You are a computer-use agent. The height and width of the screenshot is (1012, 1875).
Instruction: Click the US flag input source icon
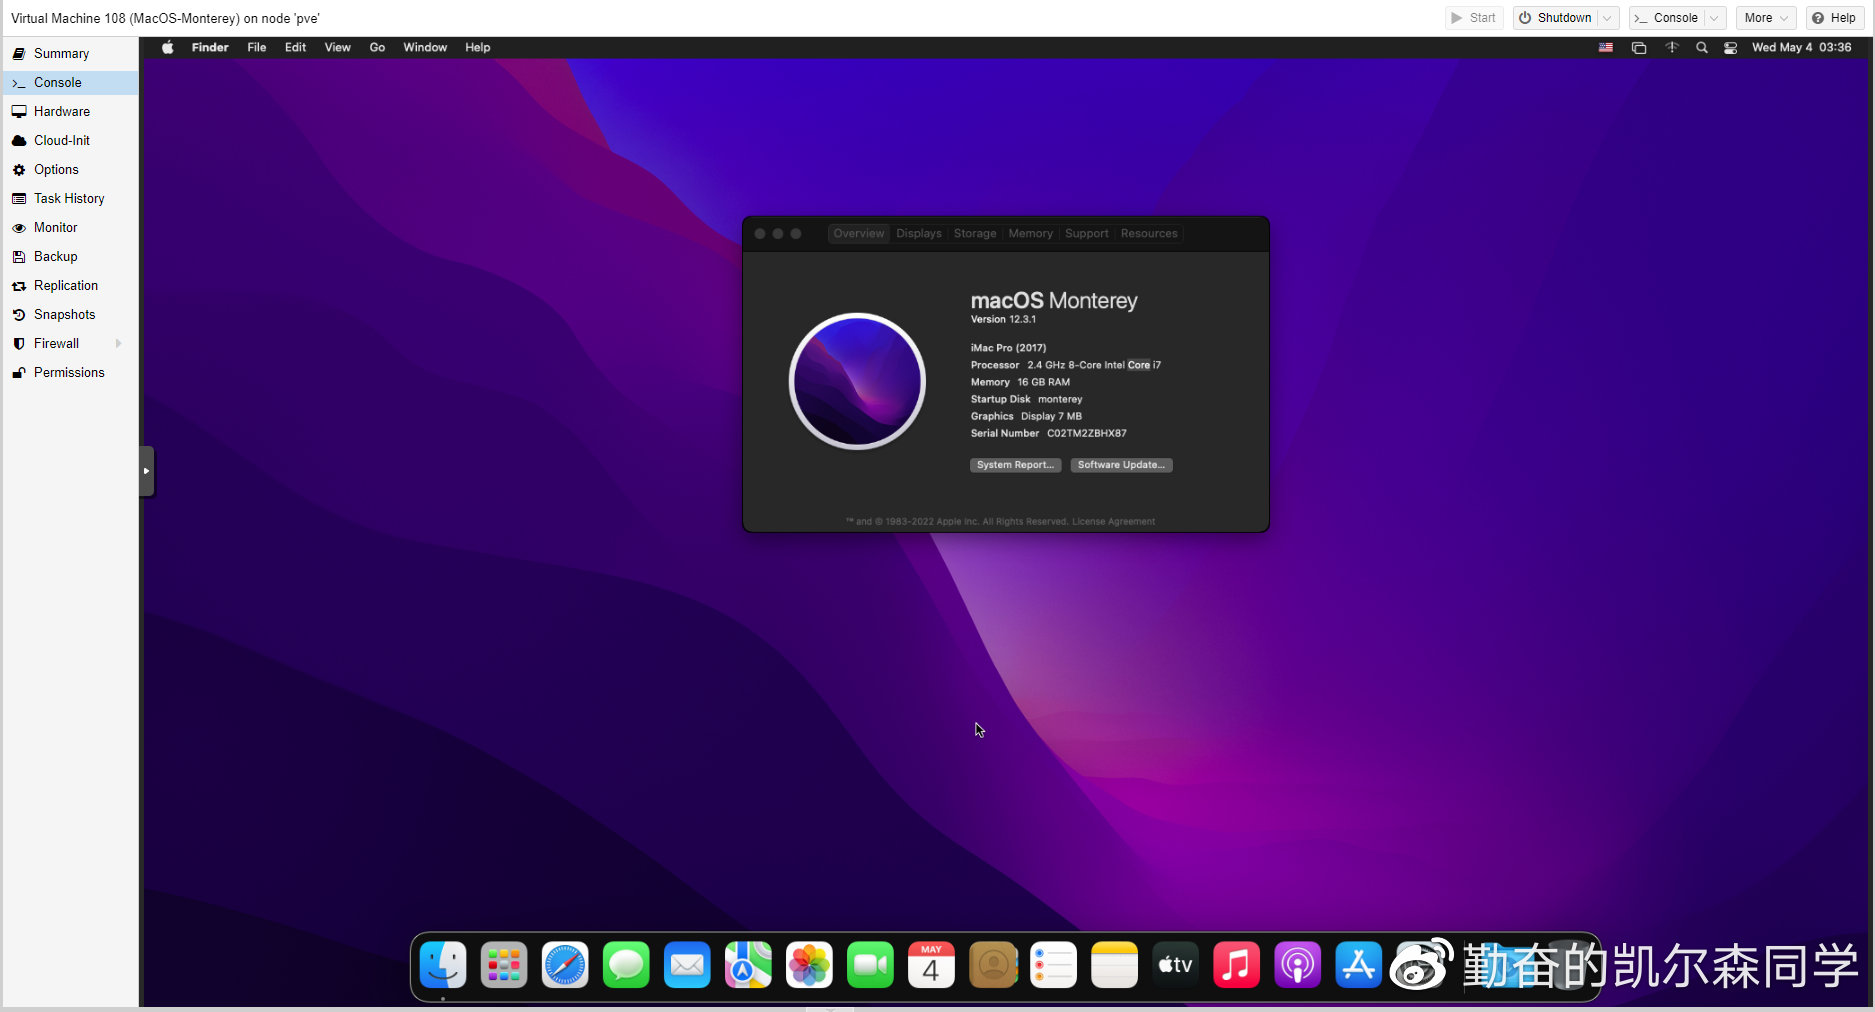(1606, 47)
